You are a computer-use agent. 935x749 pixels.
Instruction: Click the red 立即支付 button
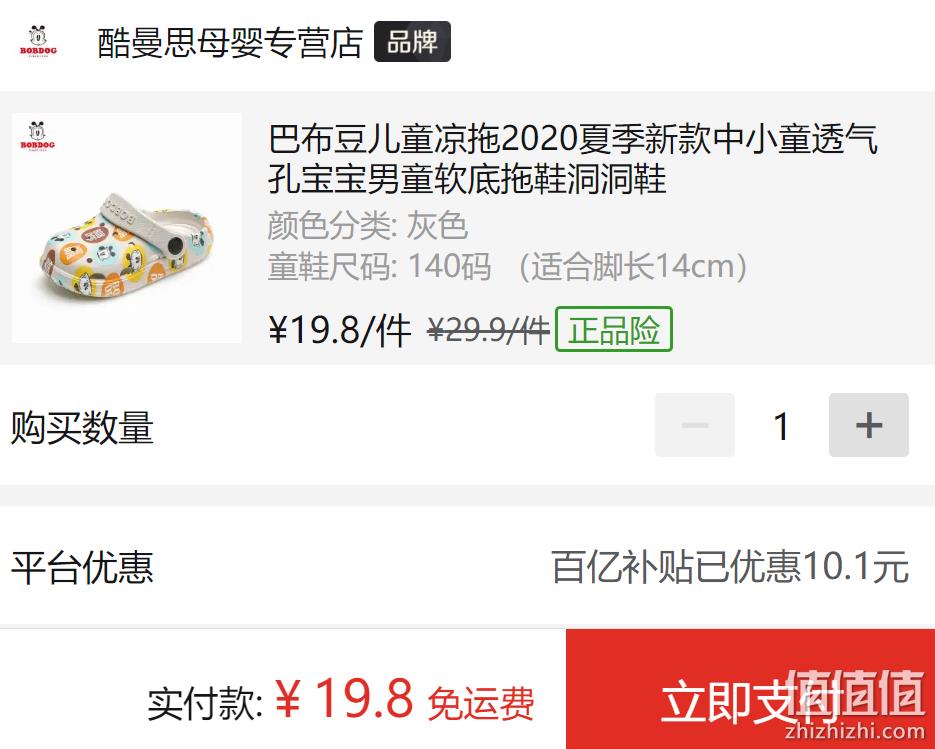750,689
